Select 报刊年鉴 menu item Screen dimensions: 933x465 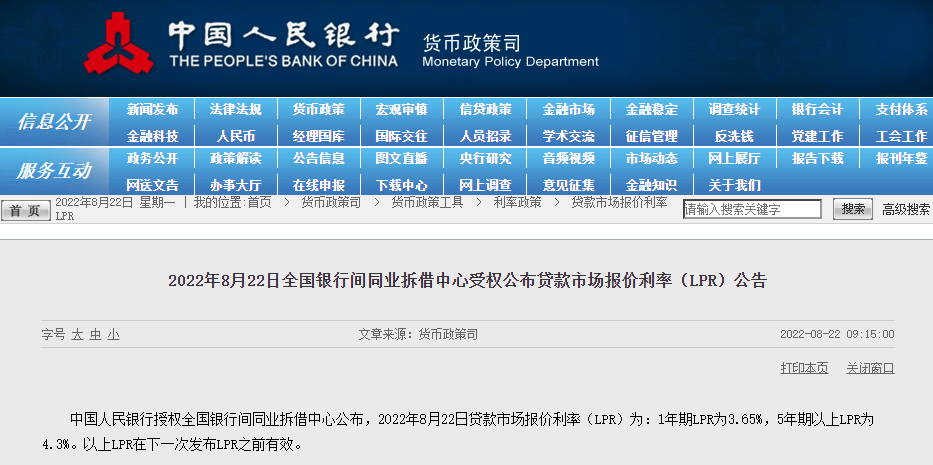pyautogui.click(x=901, y=158)
